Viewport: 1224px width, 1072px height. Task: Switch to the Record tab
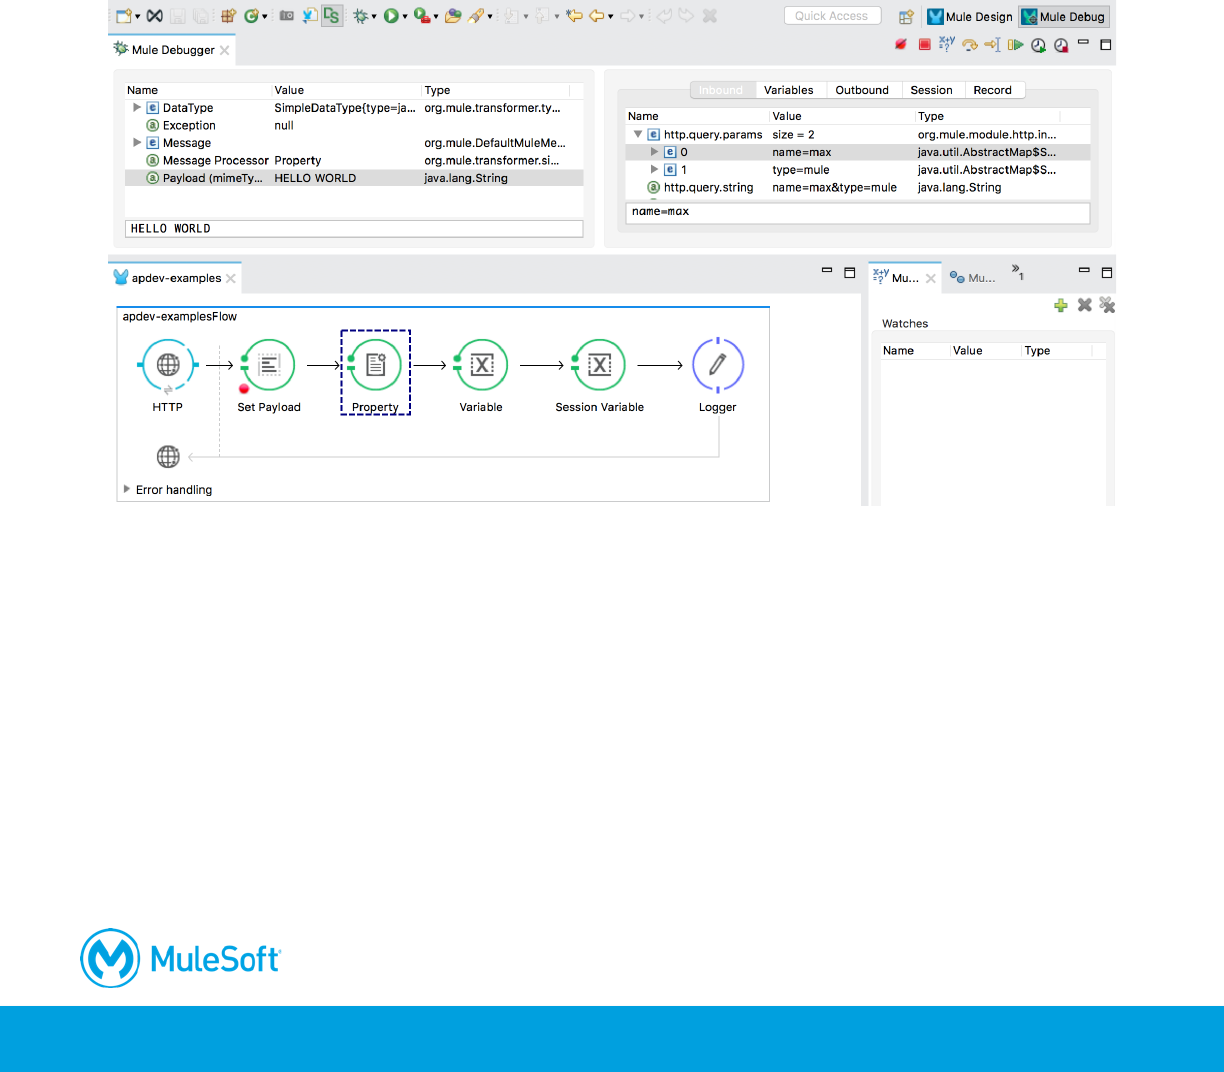point(993,90)
